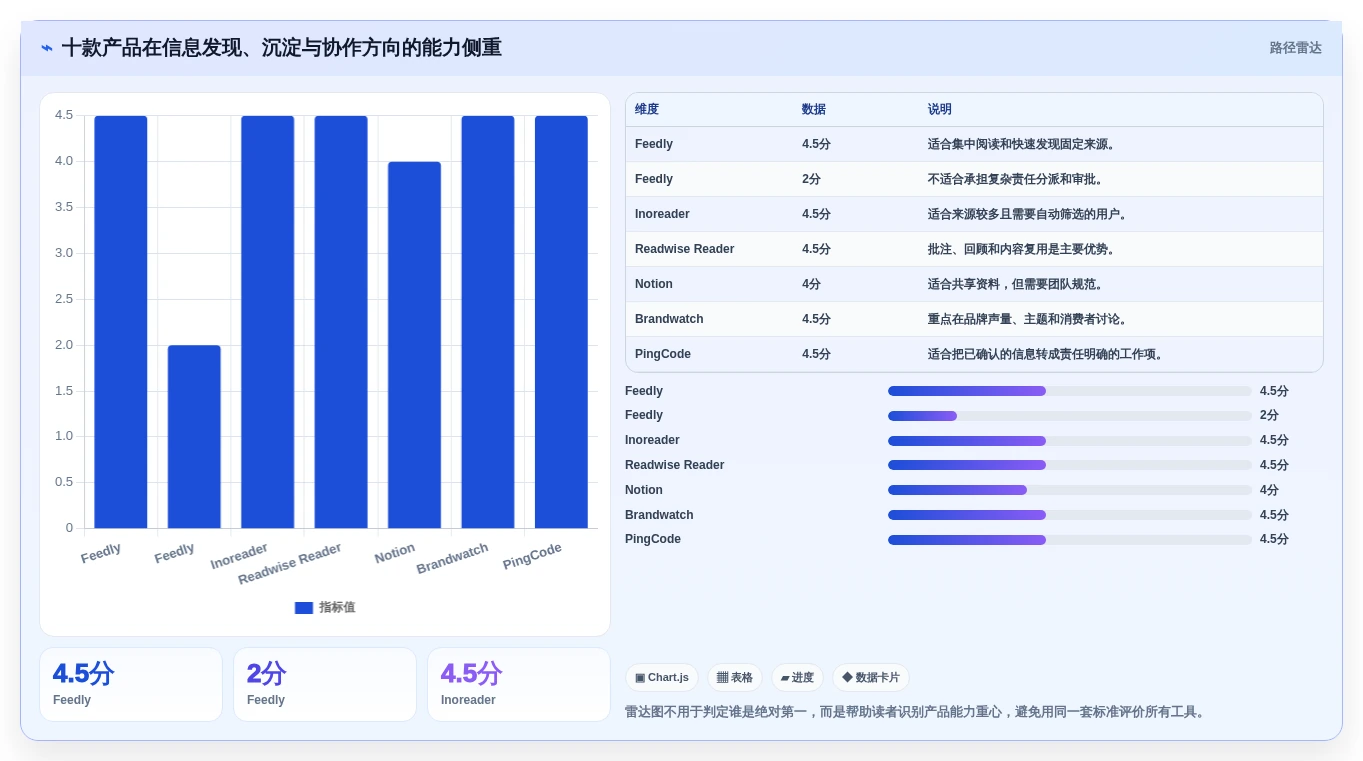Viewport: 1363px width, 761px height.
Task: Open the Feedly 2分 data card
Action: pyautogui.click(x=325, y=685)
